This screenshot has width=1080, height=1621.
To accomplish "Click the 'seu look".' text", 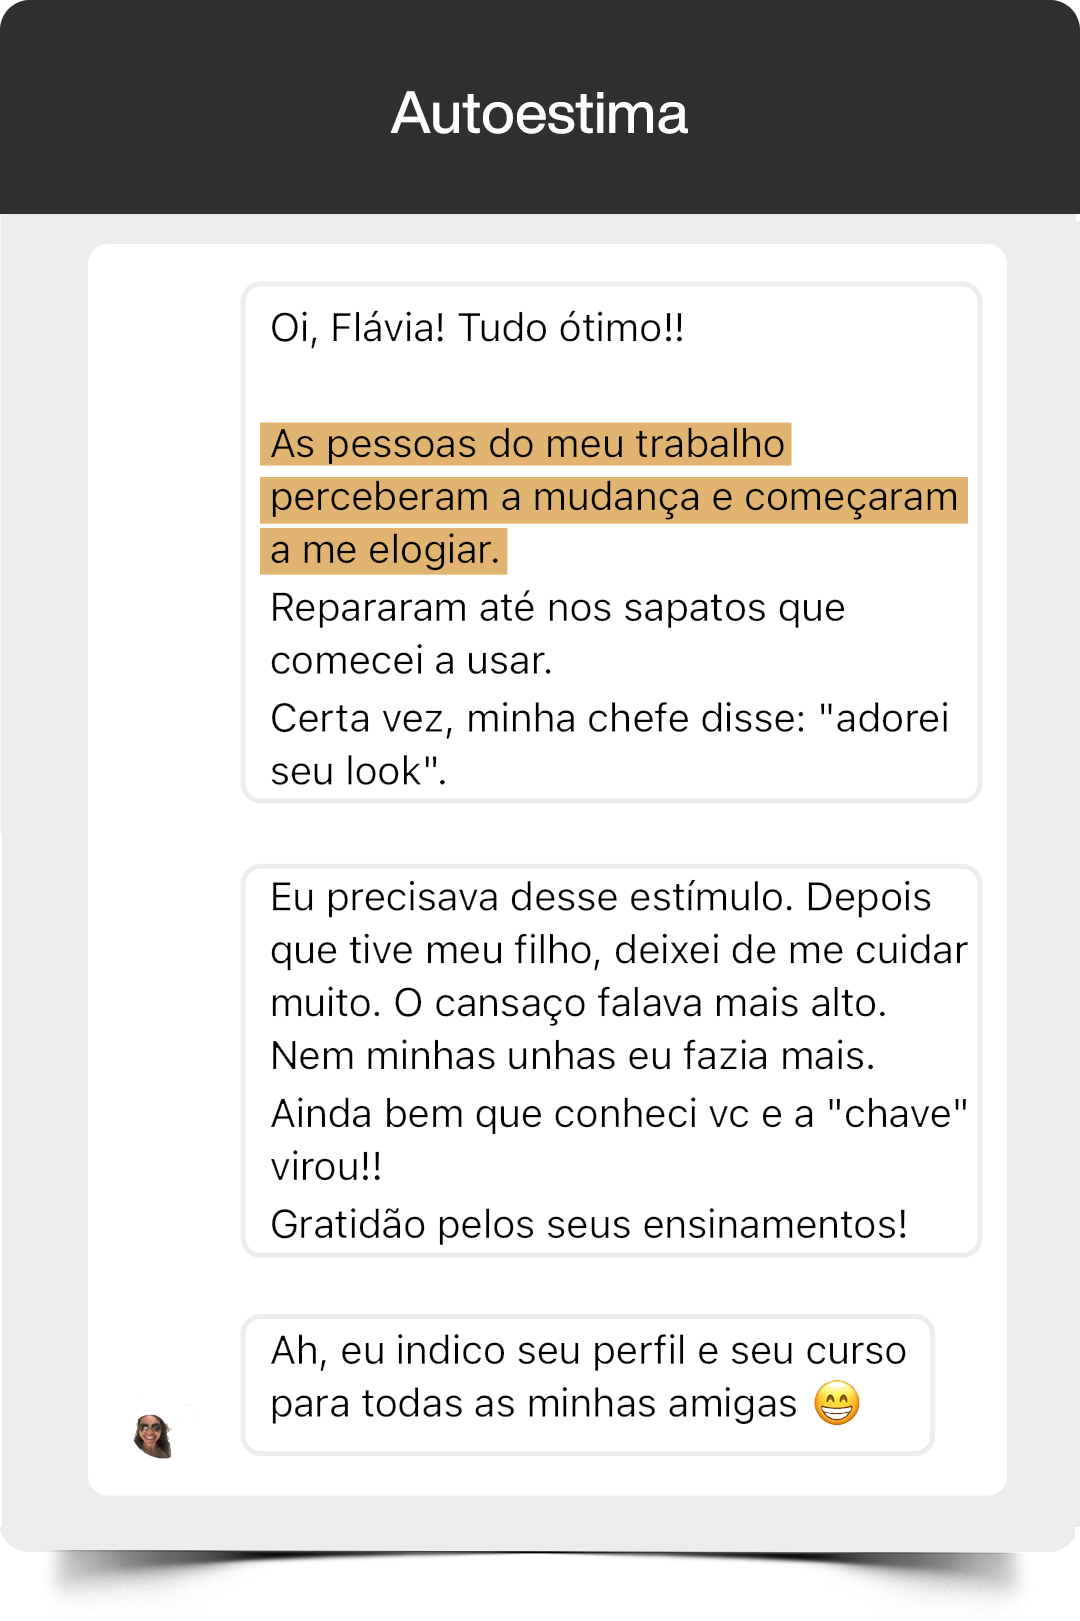I will 359,772.
